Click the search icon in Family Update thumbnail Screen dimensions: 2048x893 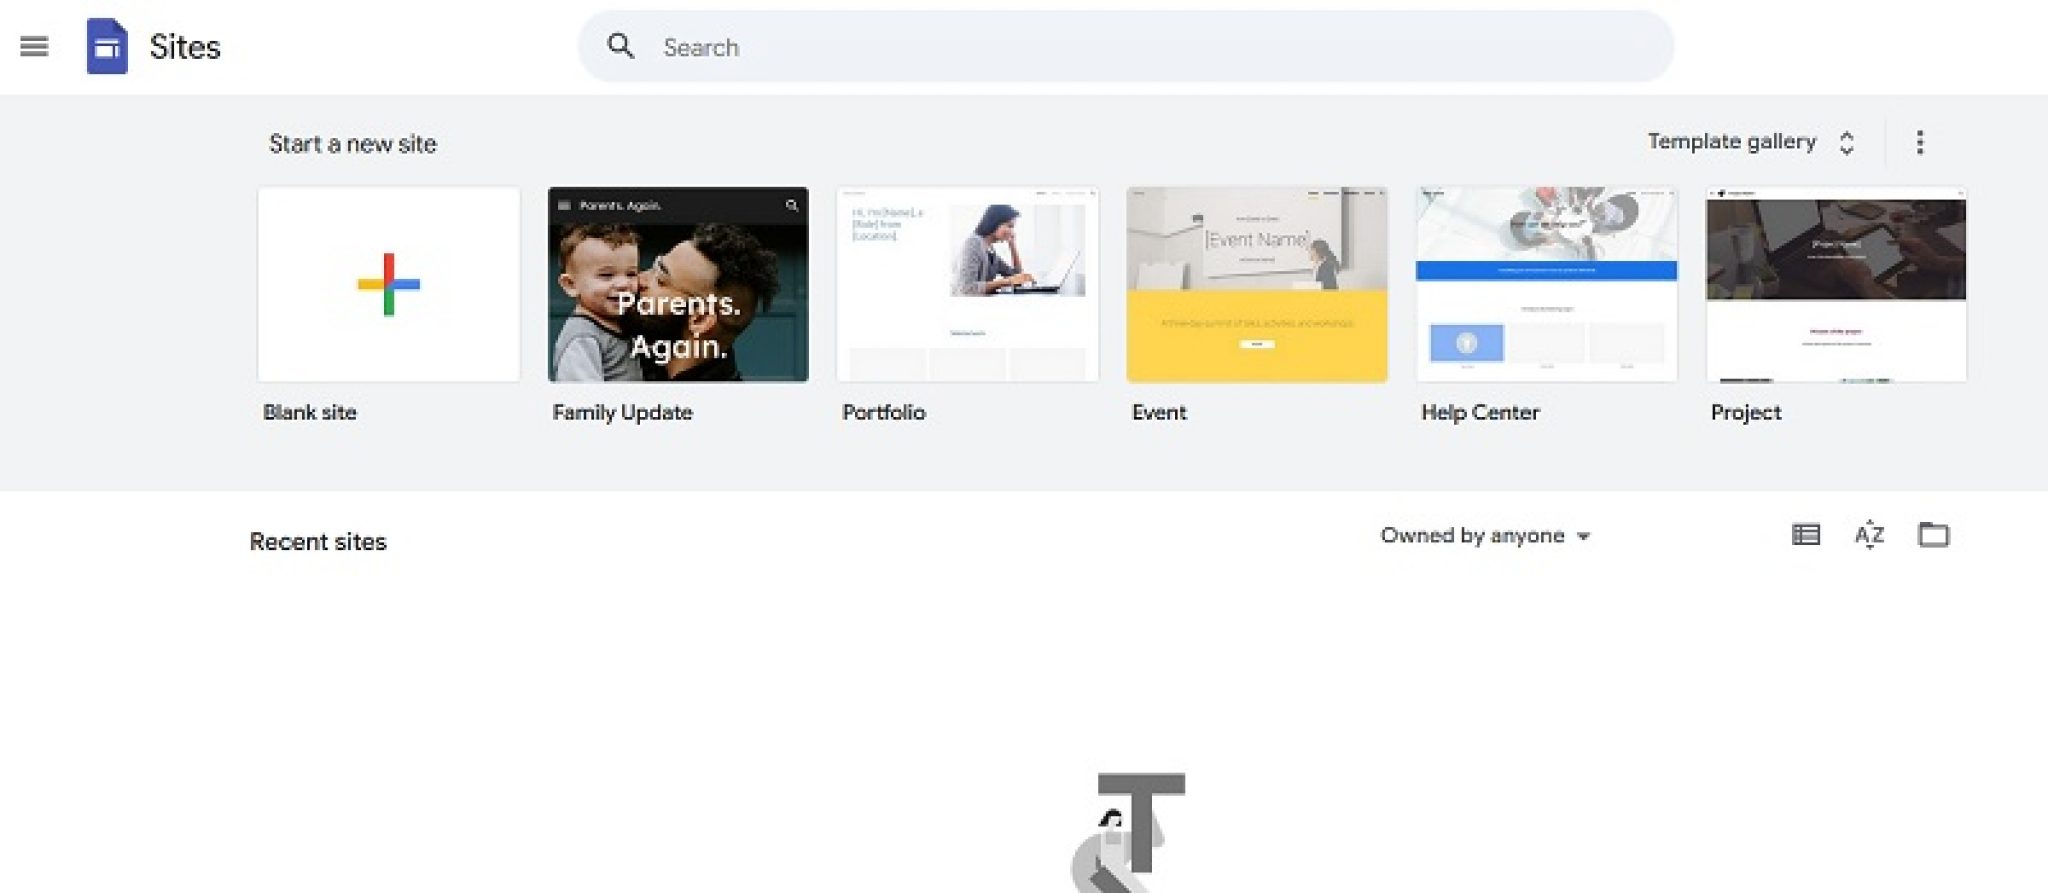point(791,205)
